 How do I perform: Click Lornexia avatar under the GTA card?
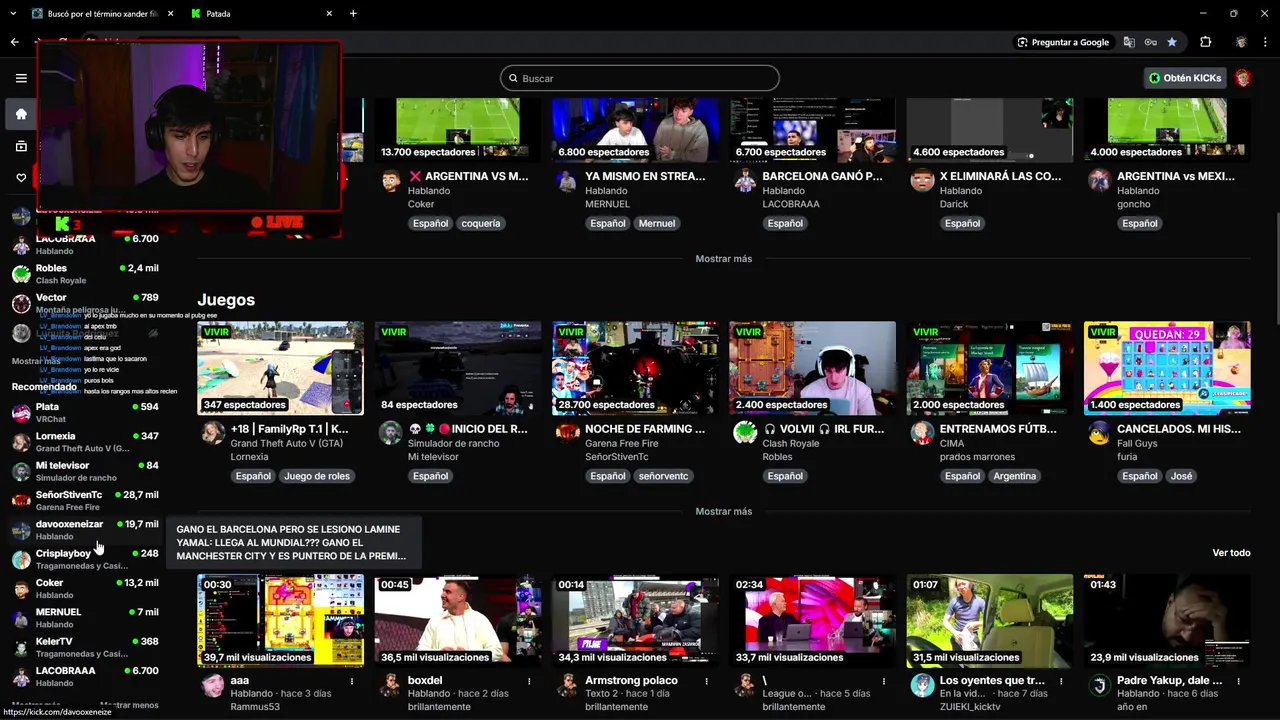[x=212, y=432]
